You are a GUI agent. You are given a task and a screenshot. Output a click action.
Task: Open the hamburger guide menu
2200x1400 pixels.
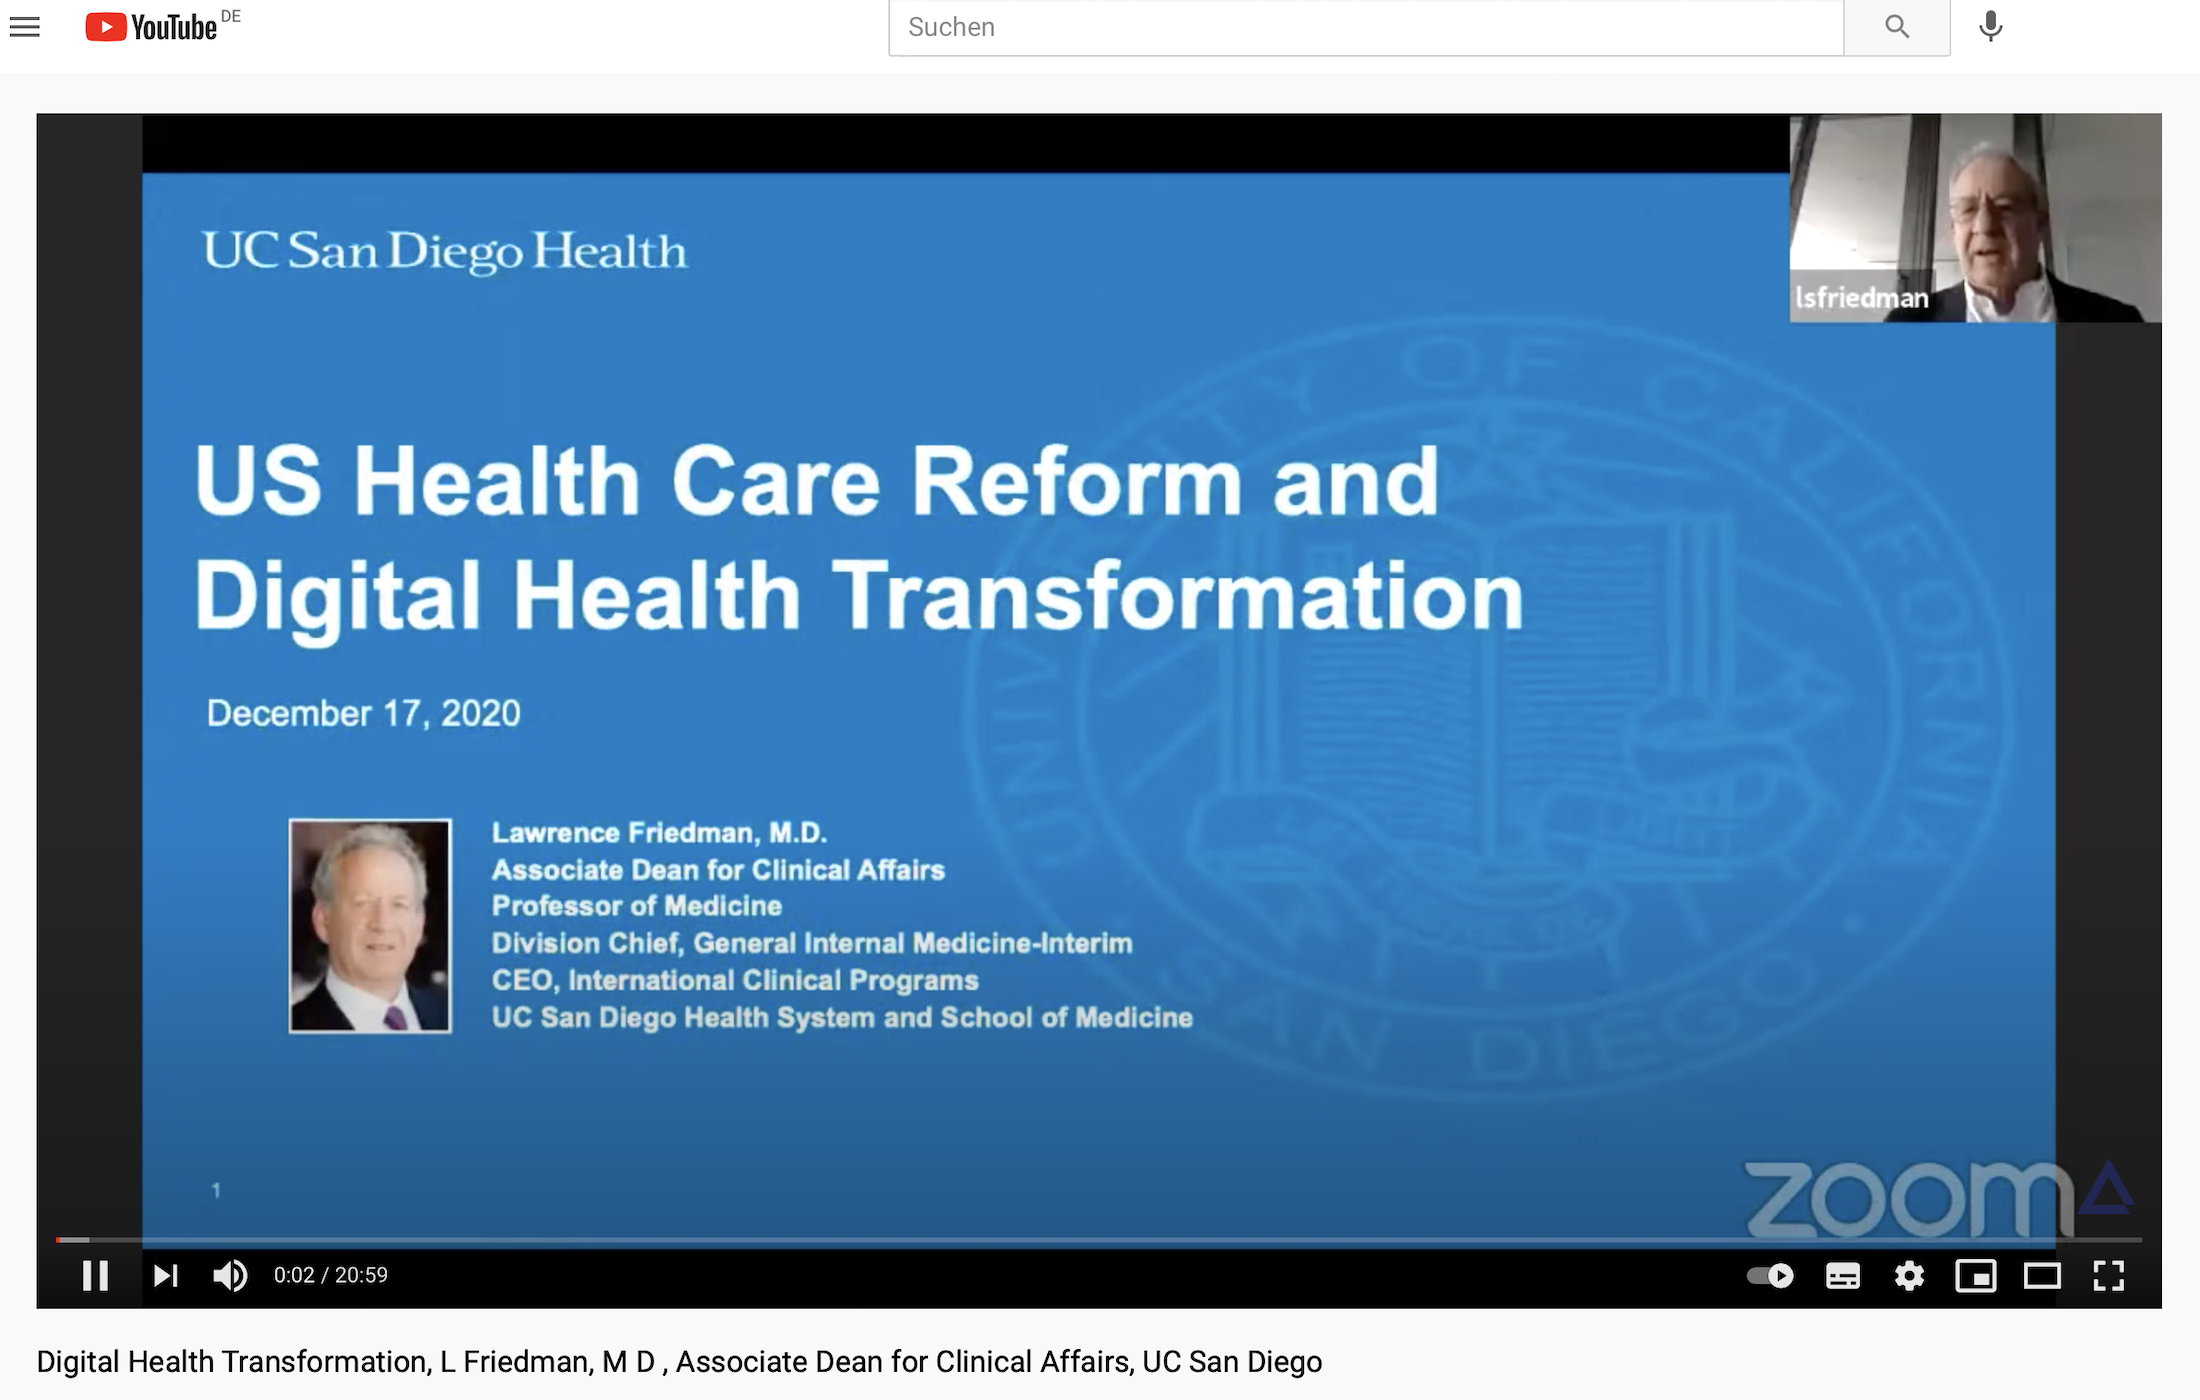point(25,27)
